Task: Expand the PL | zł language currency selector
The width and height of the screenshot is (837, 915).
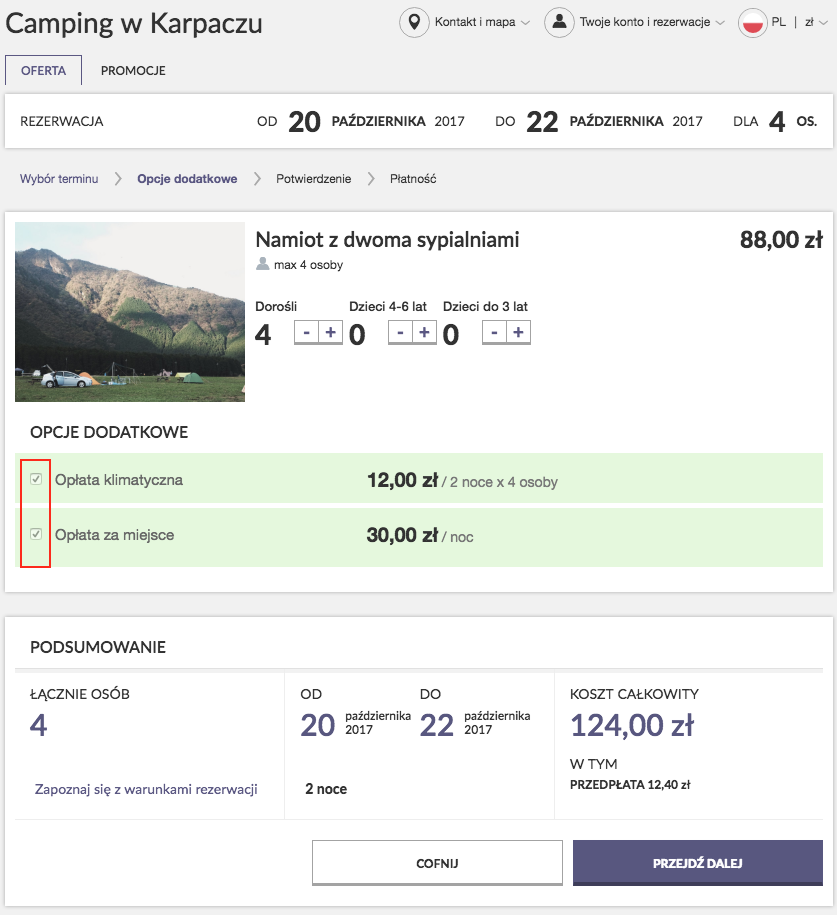Action: click(x=799, y=22)
